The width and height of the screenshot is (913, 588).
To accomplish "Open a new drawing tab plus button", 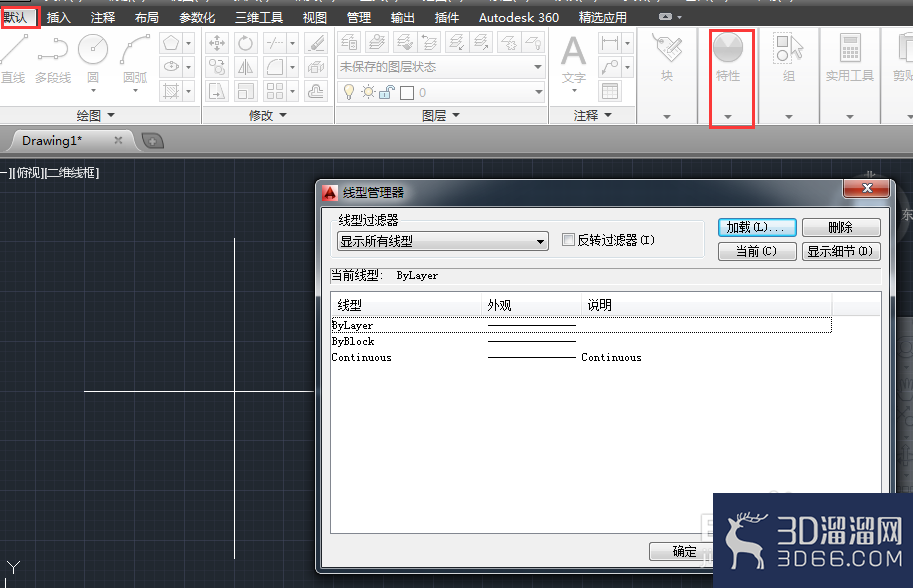I will click(x=153, y=141).
